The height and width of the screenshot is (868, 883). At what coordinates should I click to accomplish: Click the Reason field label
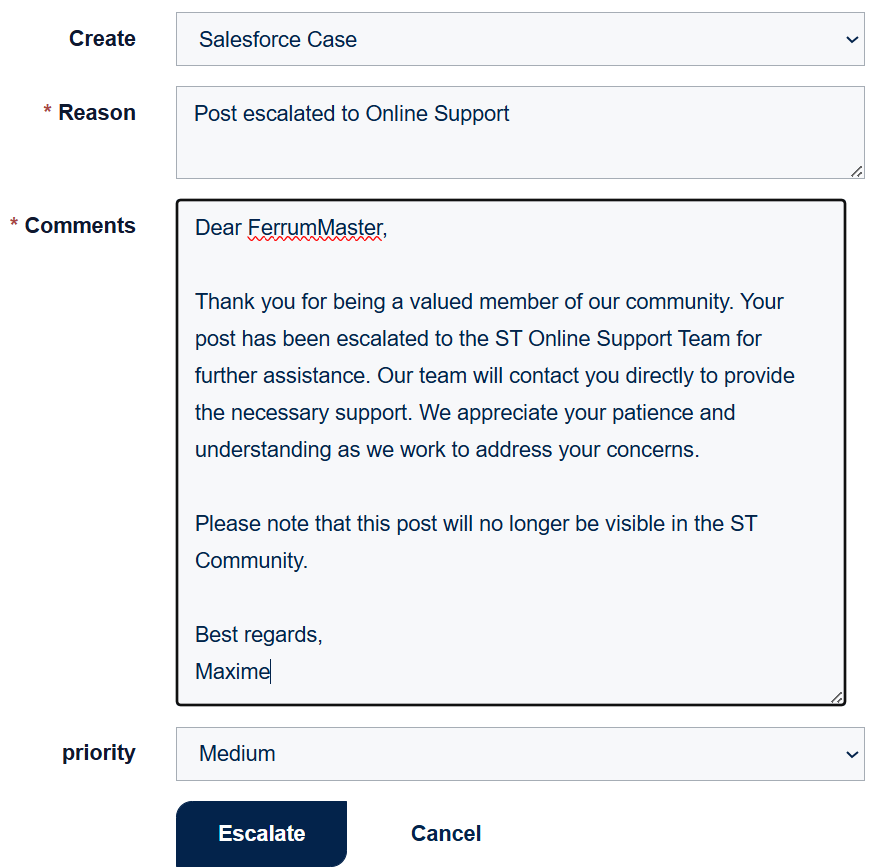tap(97, 113)
